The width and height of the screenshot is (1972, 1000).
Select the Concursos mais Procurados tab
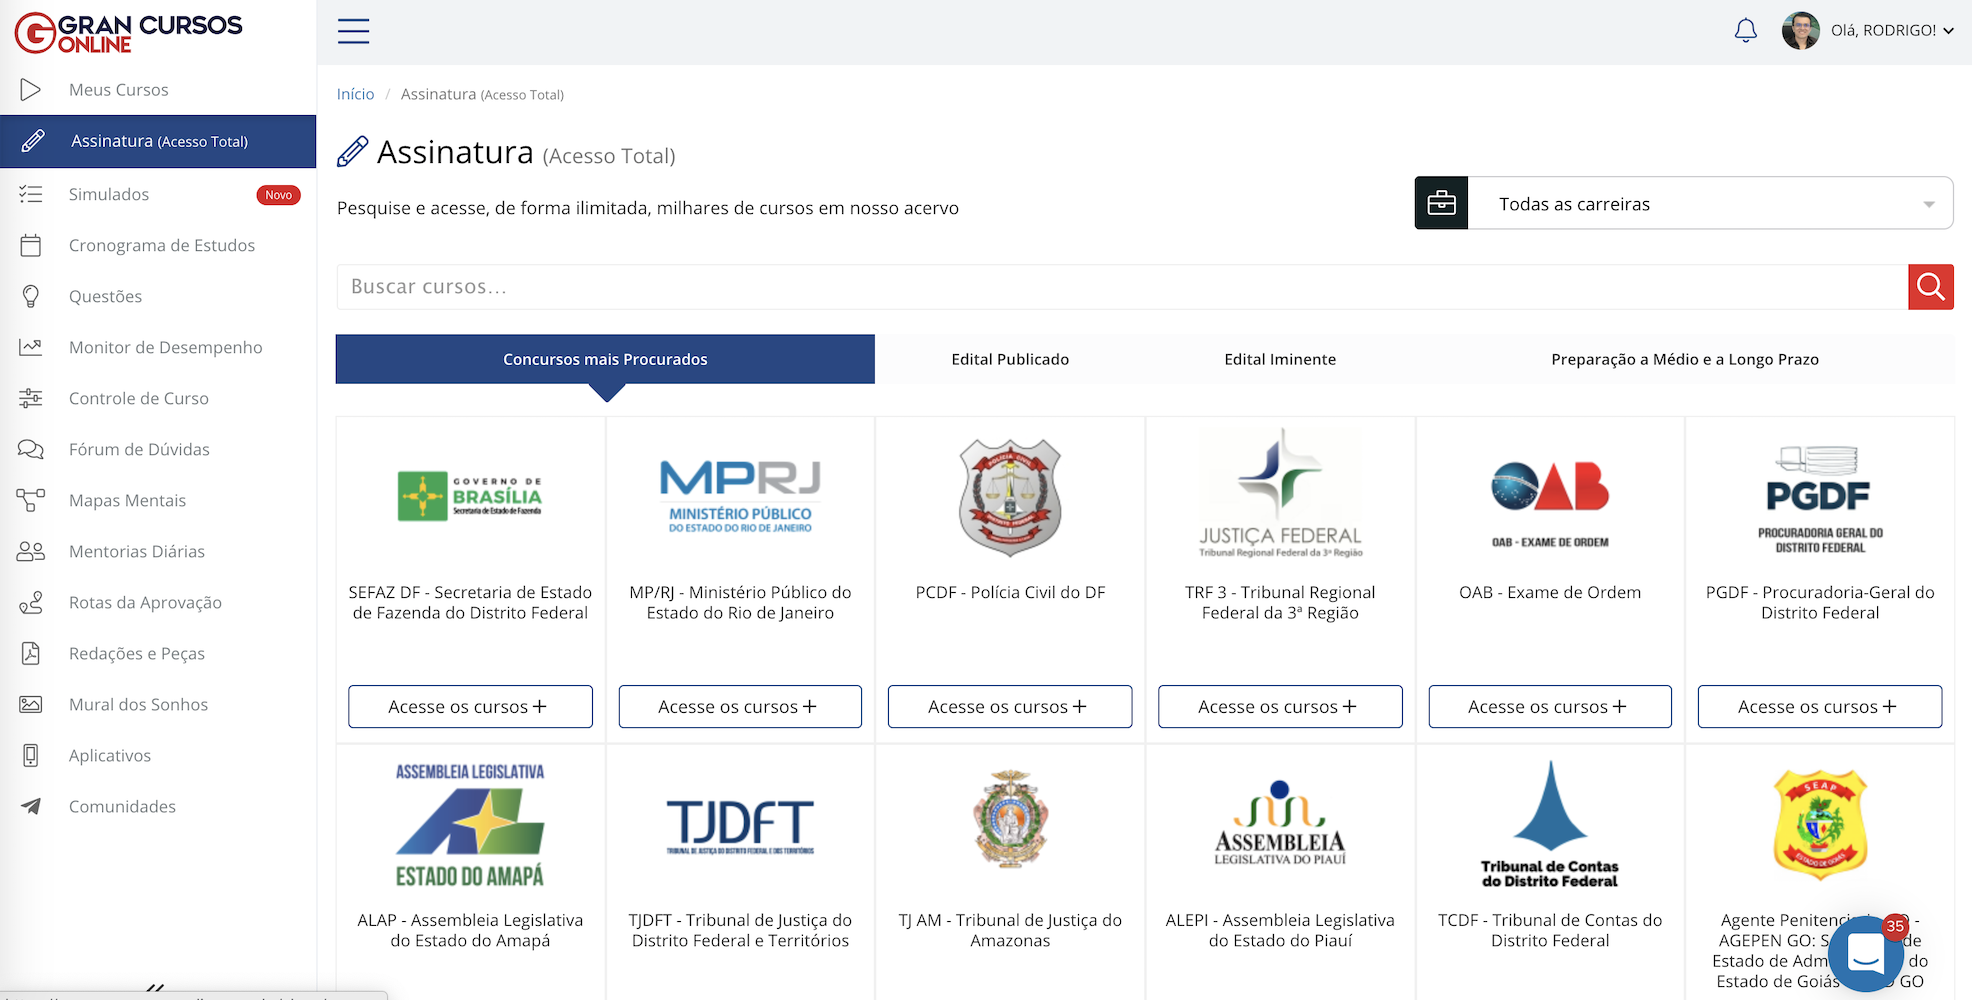click(x=605, y=359)
